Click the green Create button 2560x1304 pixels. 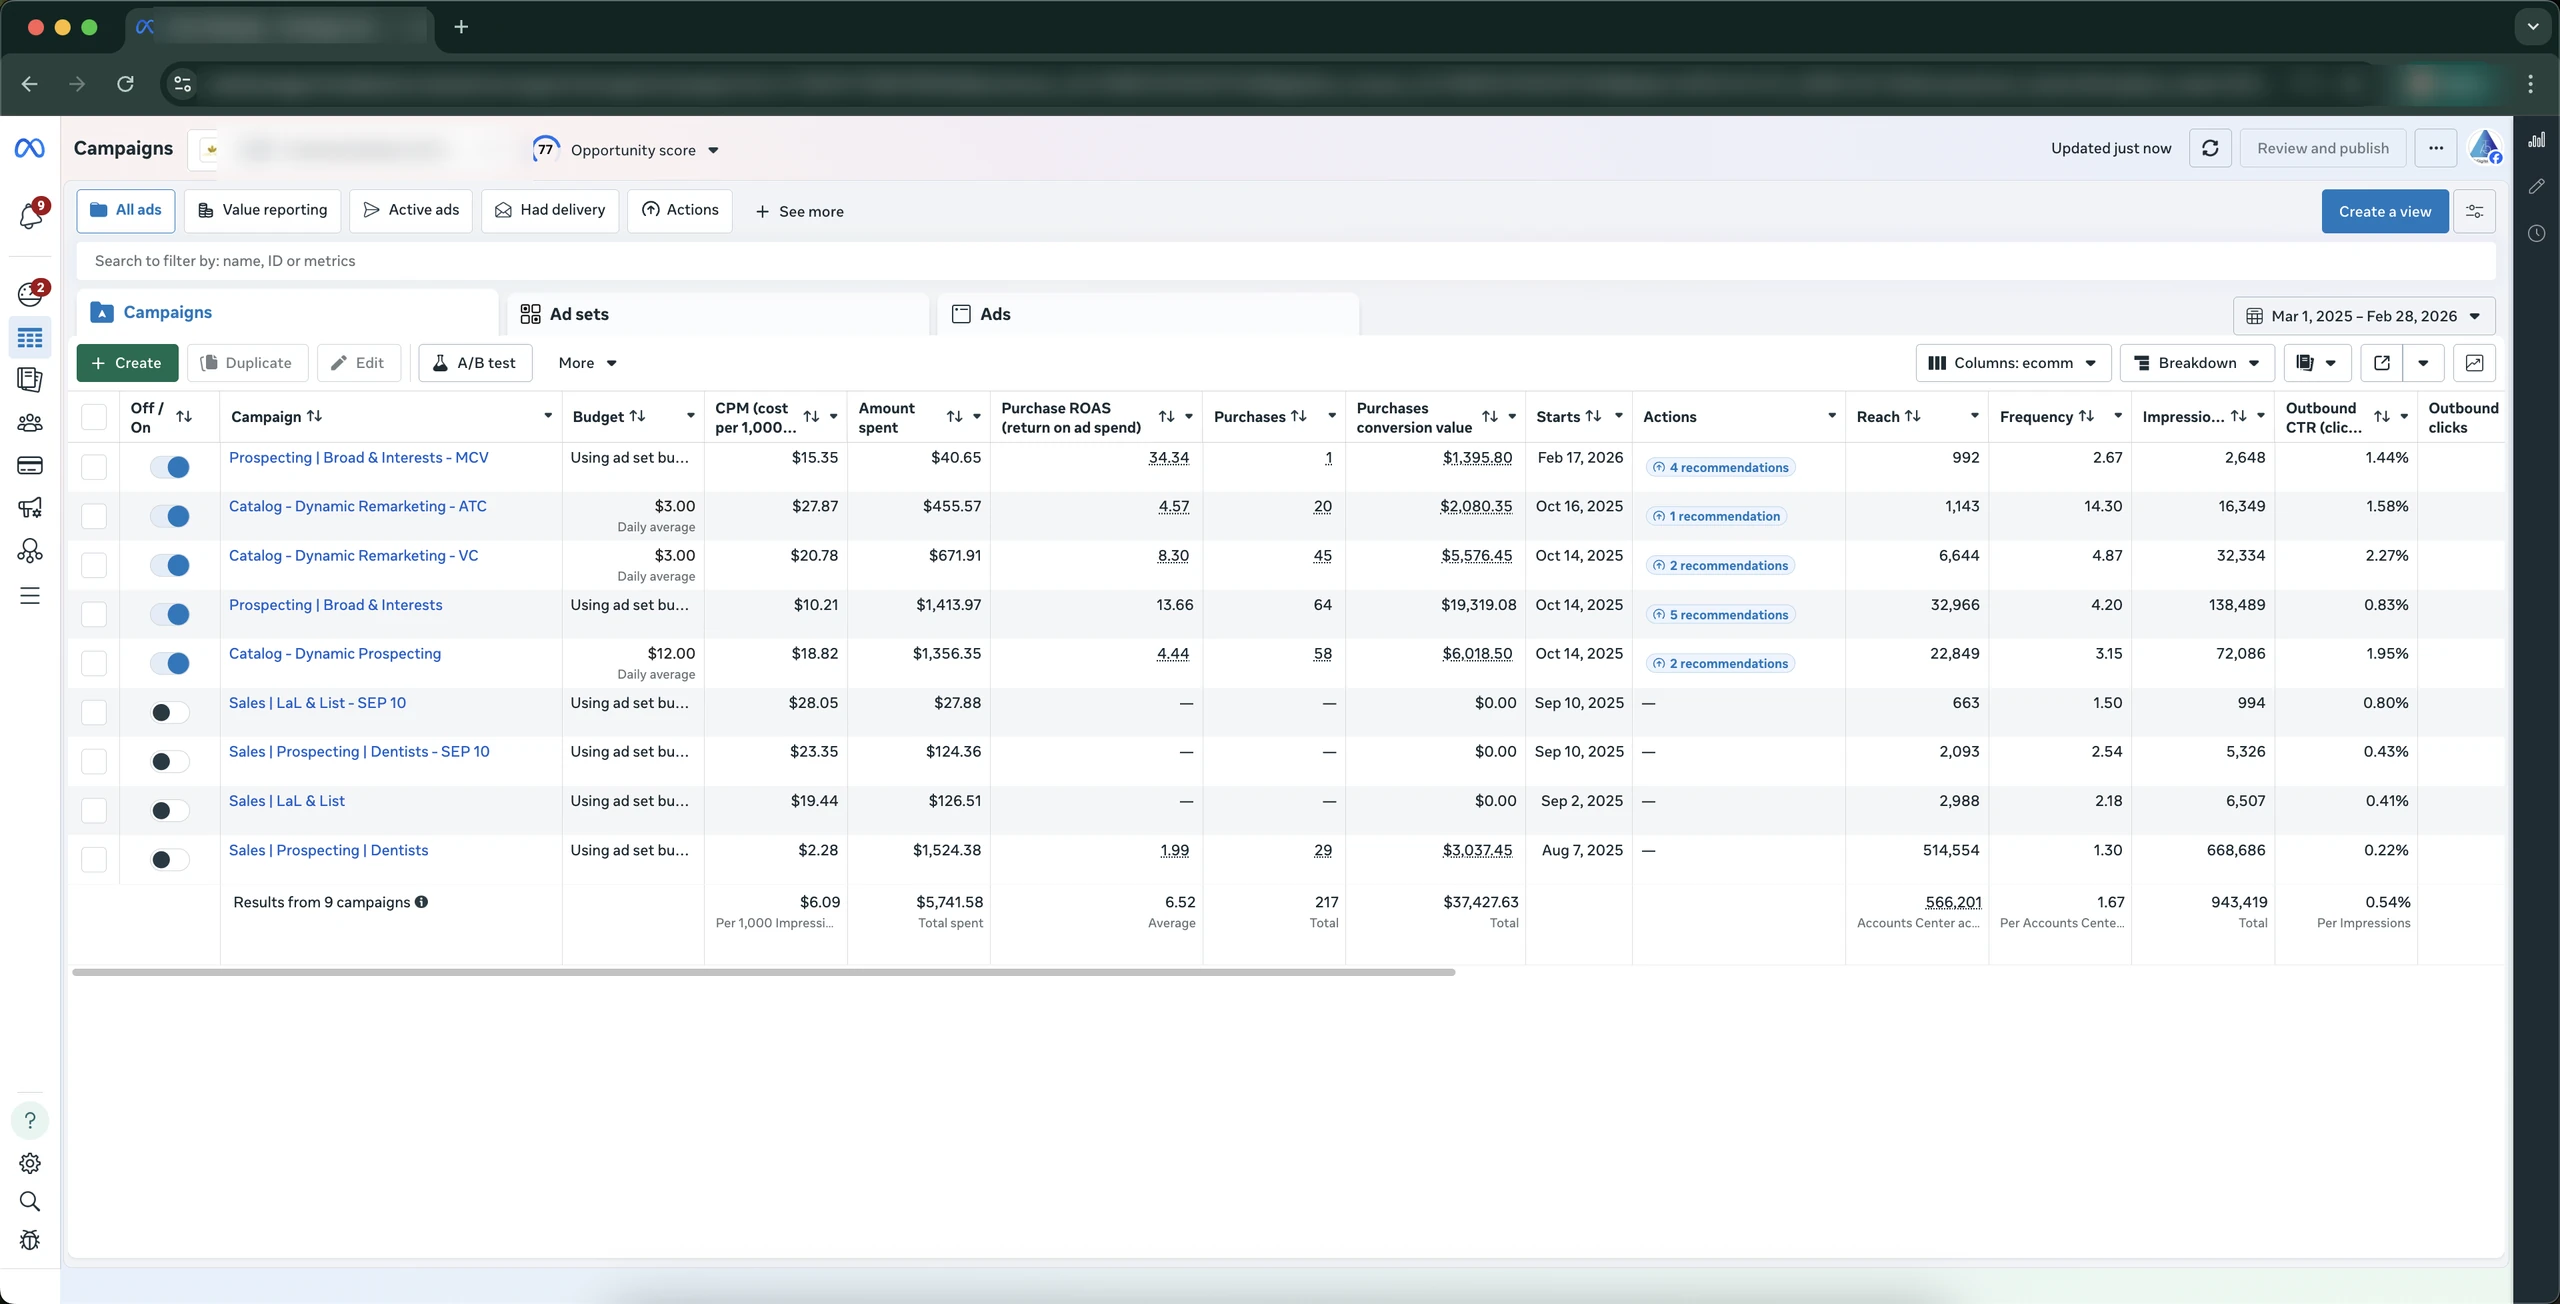click(127, 363)
